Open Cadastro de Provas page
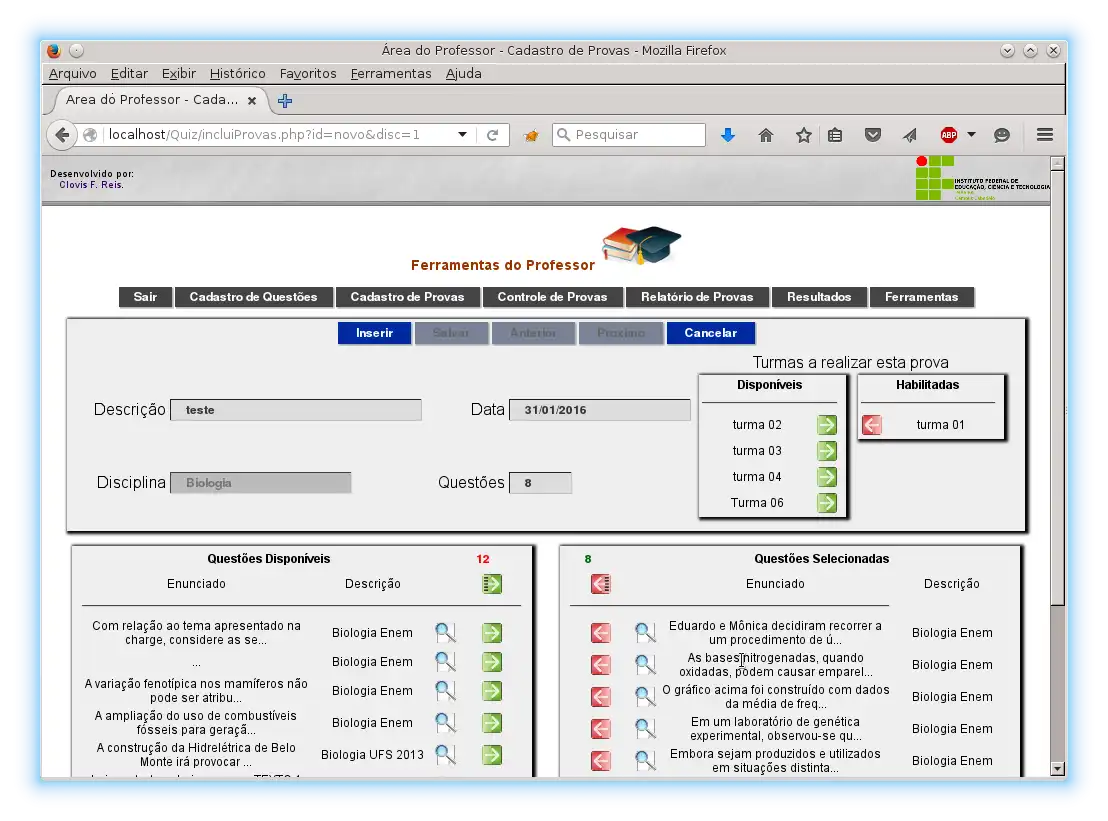This screenshot has width=1108, height=821. [408, 297]
